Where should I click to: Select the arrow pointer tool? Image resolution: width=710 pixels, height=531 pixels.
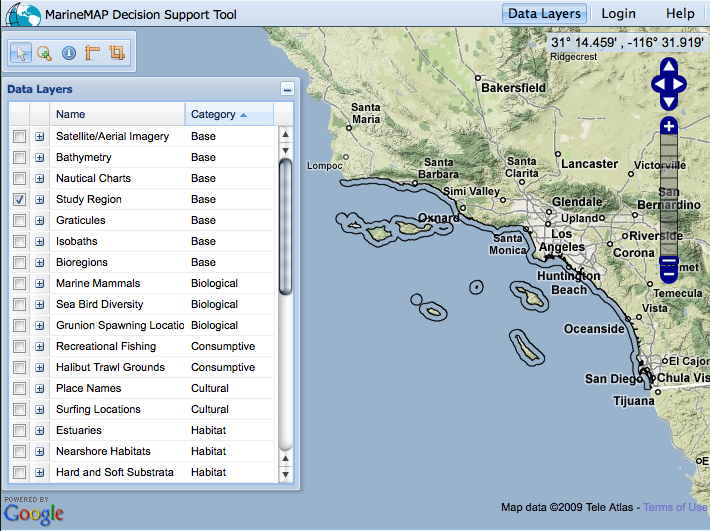click(21, 53)
